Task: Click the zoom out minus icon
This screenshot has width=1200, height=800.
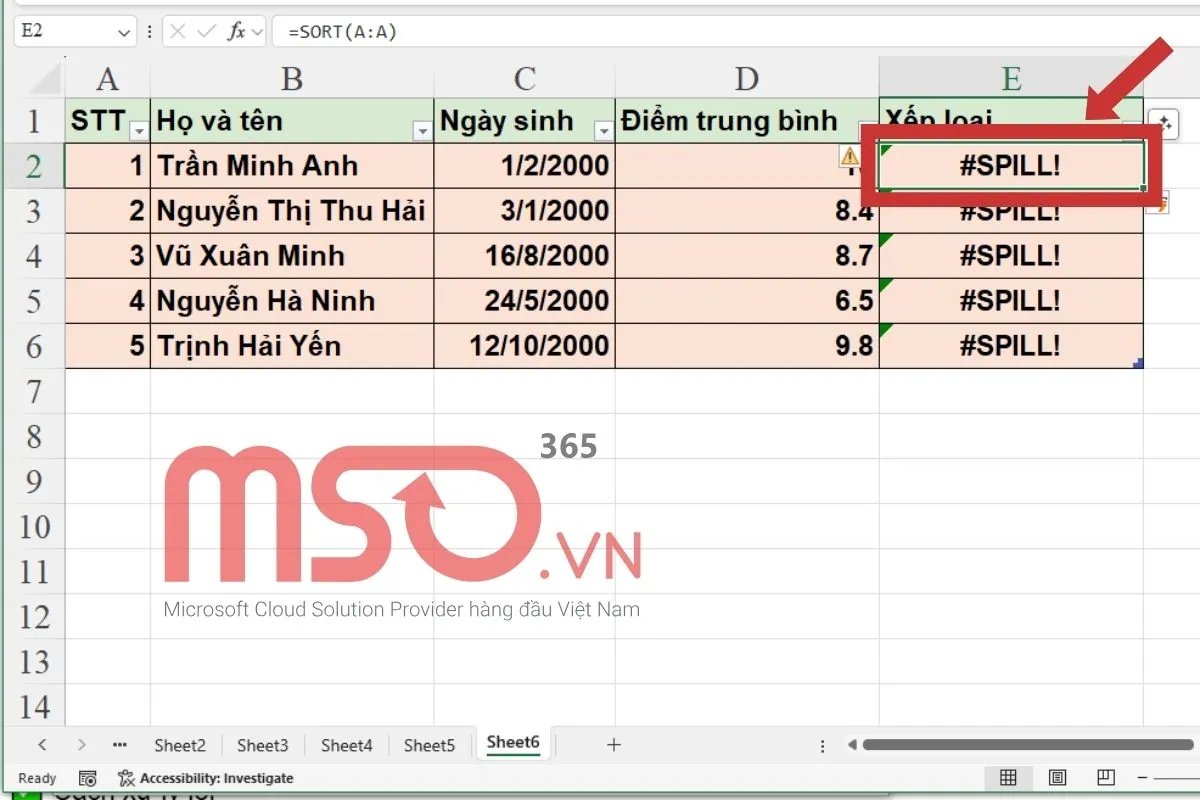Action: coord(1144,778)
